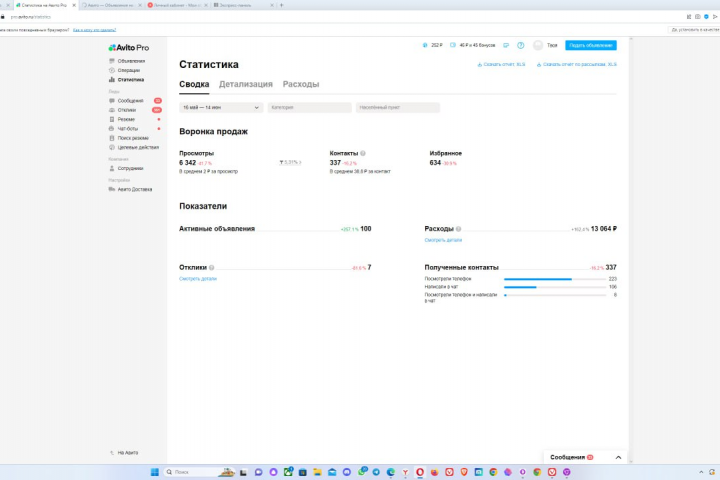Click the funnel conversion 5,31% indicator
The height and width of the screenshot is (480, 720).
(x=290, y=163)
